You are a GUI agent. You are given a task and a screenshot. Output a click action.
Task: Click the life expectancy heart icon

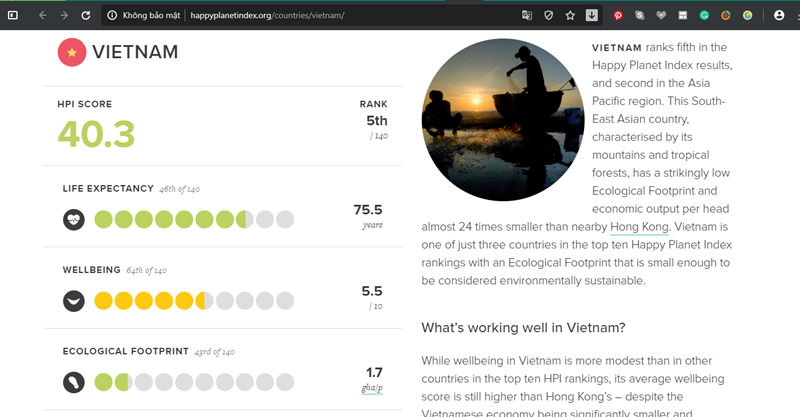coord(74,219)
